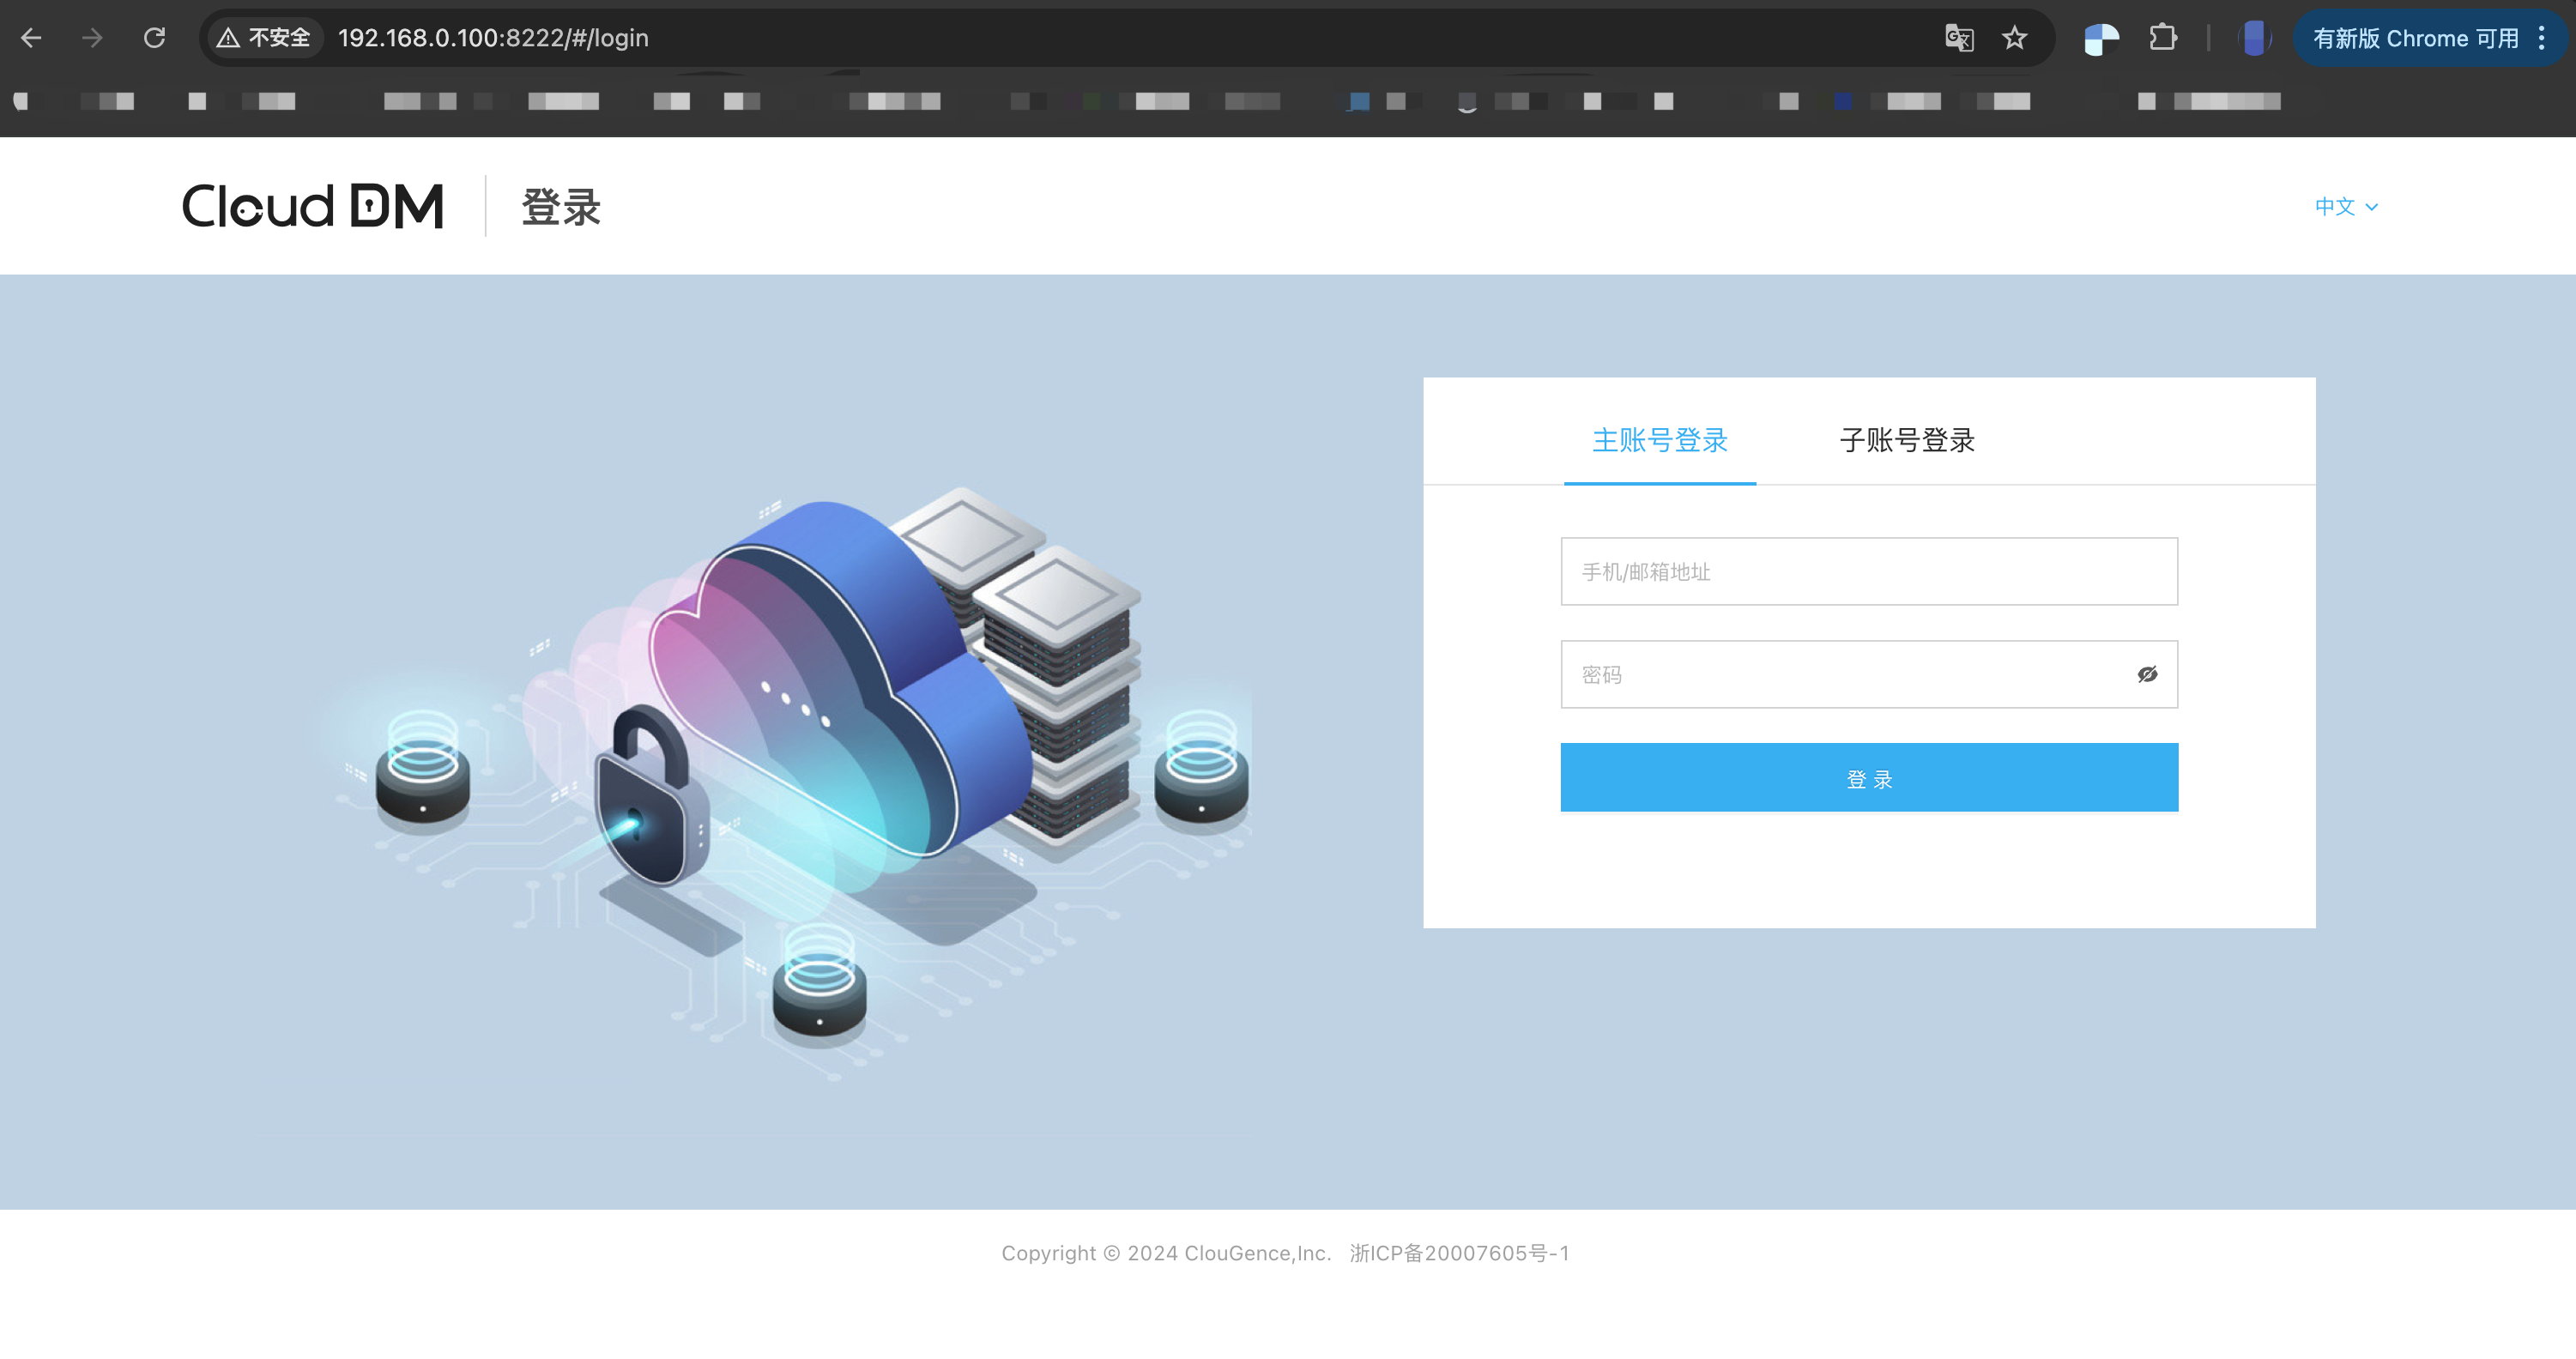Click the 不安全 site security indicator

point(265,38)
